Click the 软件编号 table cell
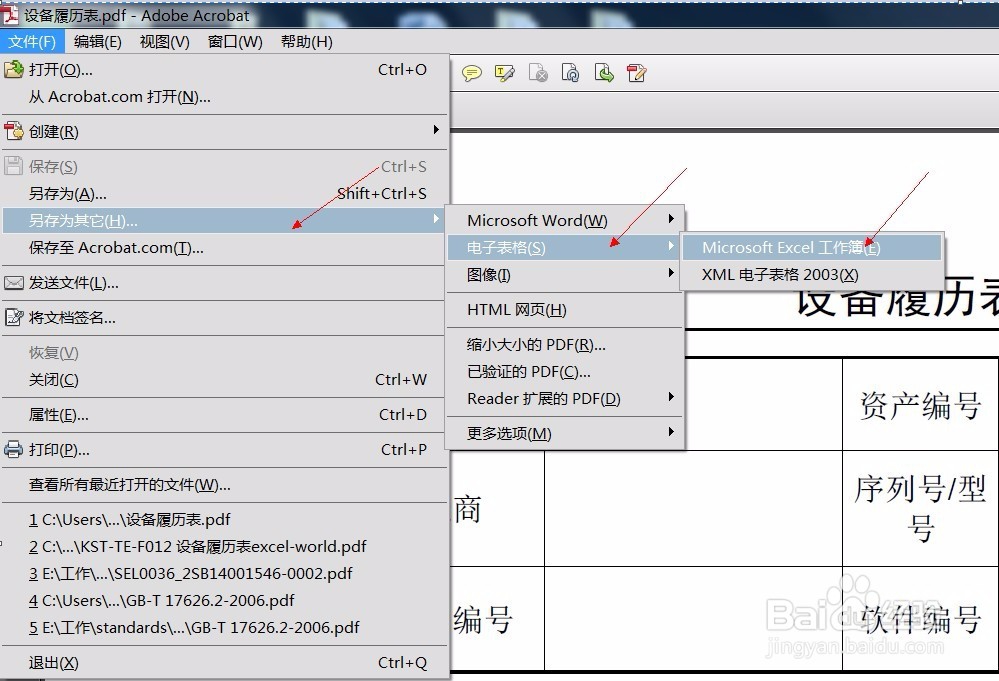999x681 pixels. 921,619
